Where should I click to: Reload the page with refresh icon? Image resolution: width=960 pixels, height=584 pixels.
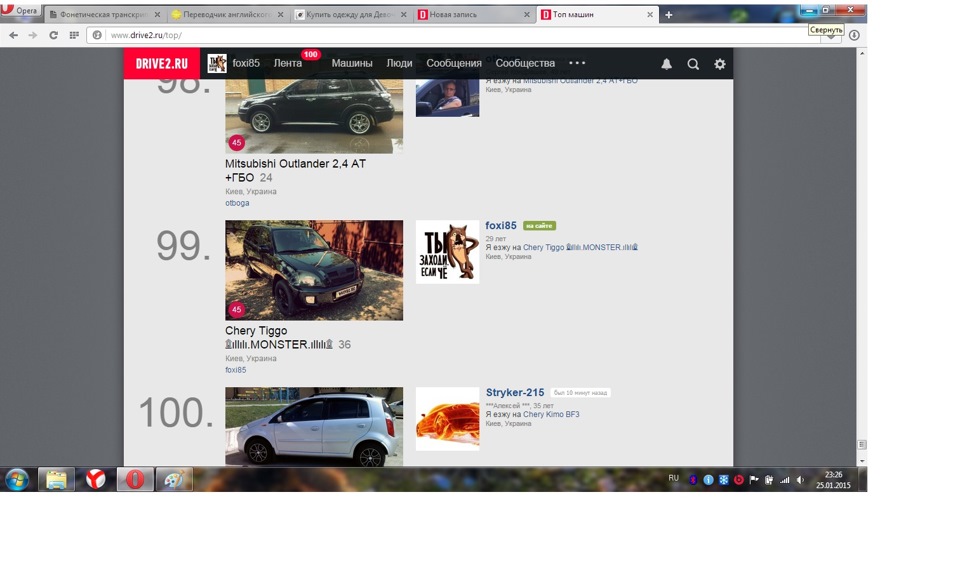click(53, 36)
